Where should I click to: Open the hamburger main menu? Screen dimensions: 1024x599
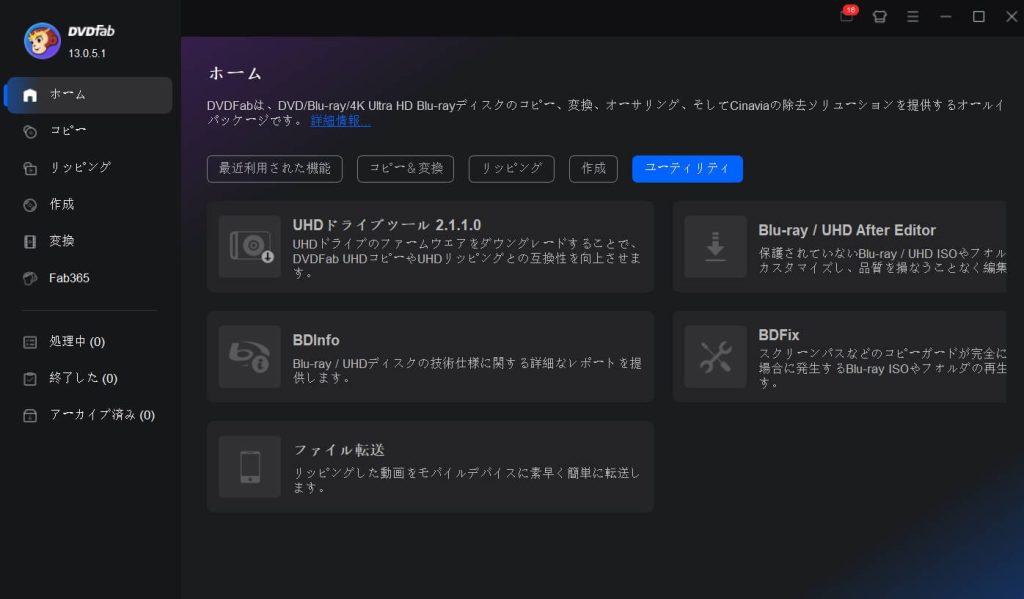coord(913,17)
